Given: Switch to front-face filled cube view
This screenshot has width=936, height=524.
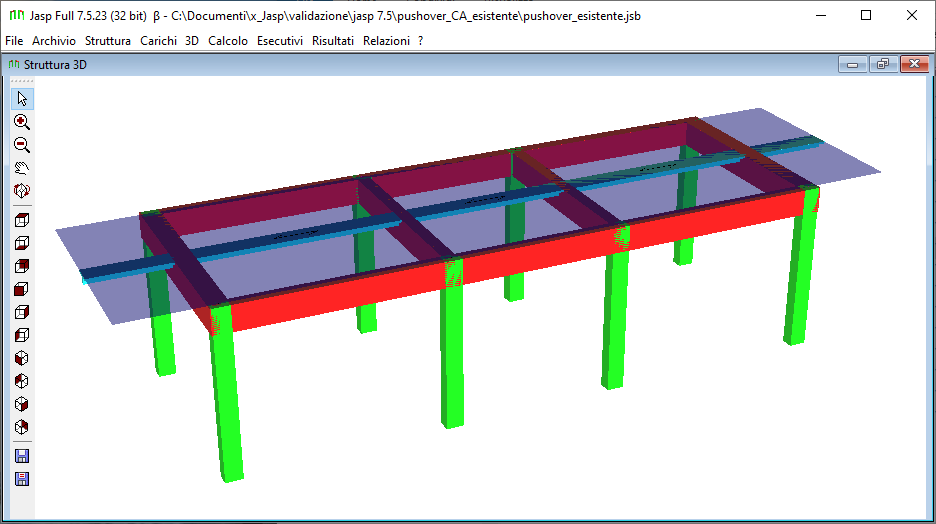Looking at the screenshot, I should pyautogui.click(x=22, y=289).
